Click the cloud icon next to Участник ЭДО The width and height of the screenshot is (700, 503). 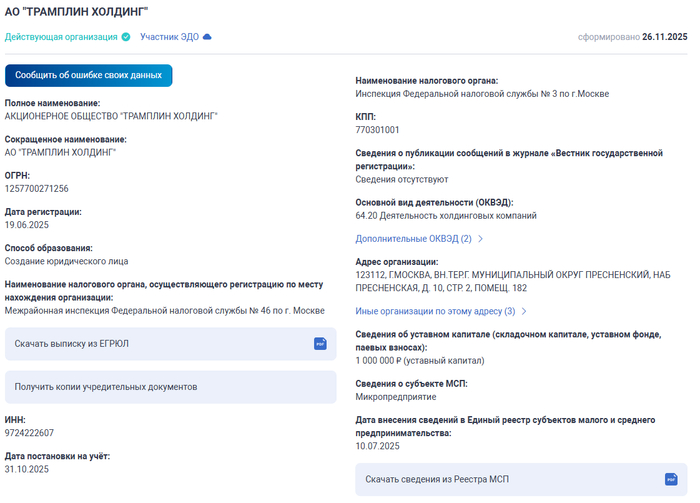207,37
